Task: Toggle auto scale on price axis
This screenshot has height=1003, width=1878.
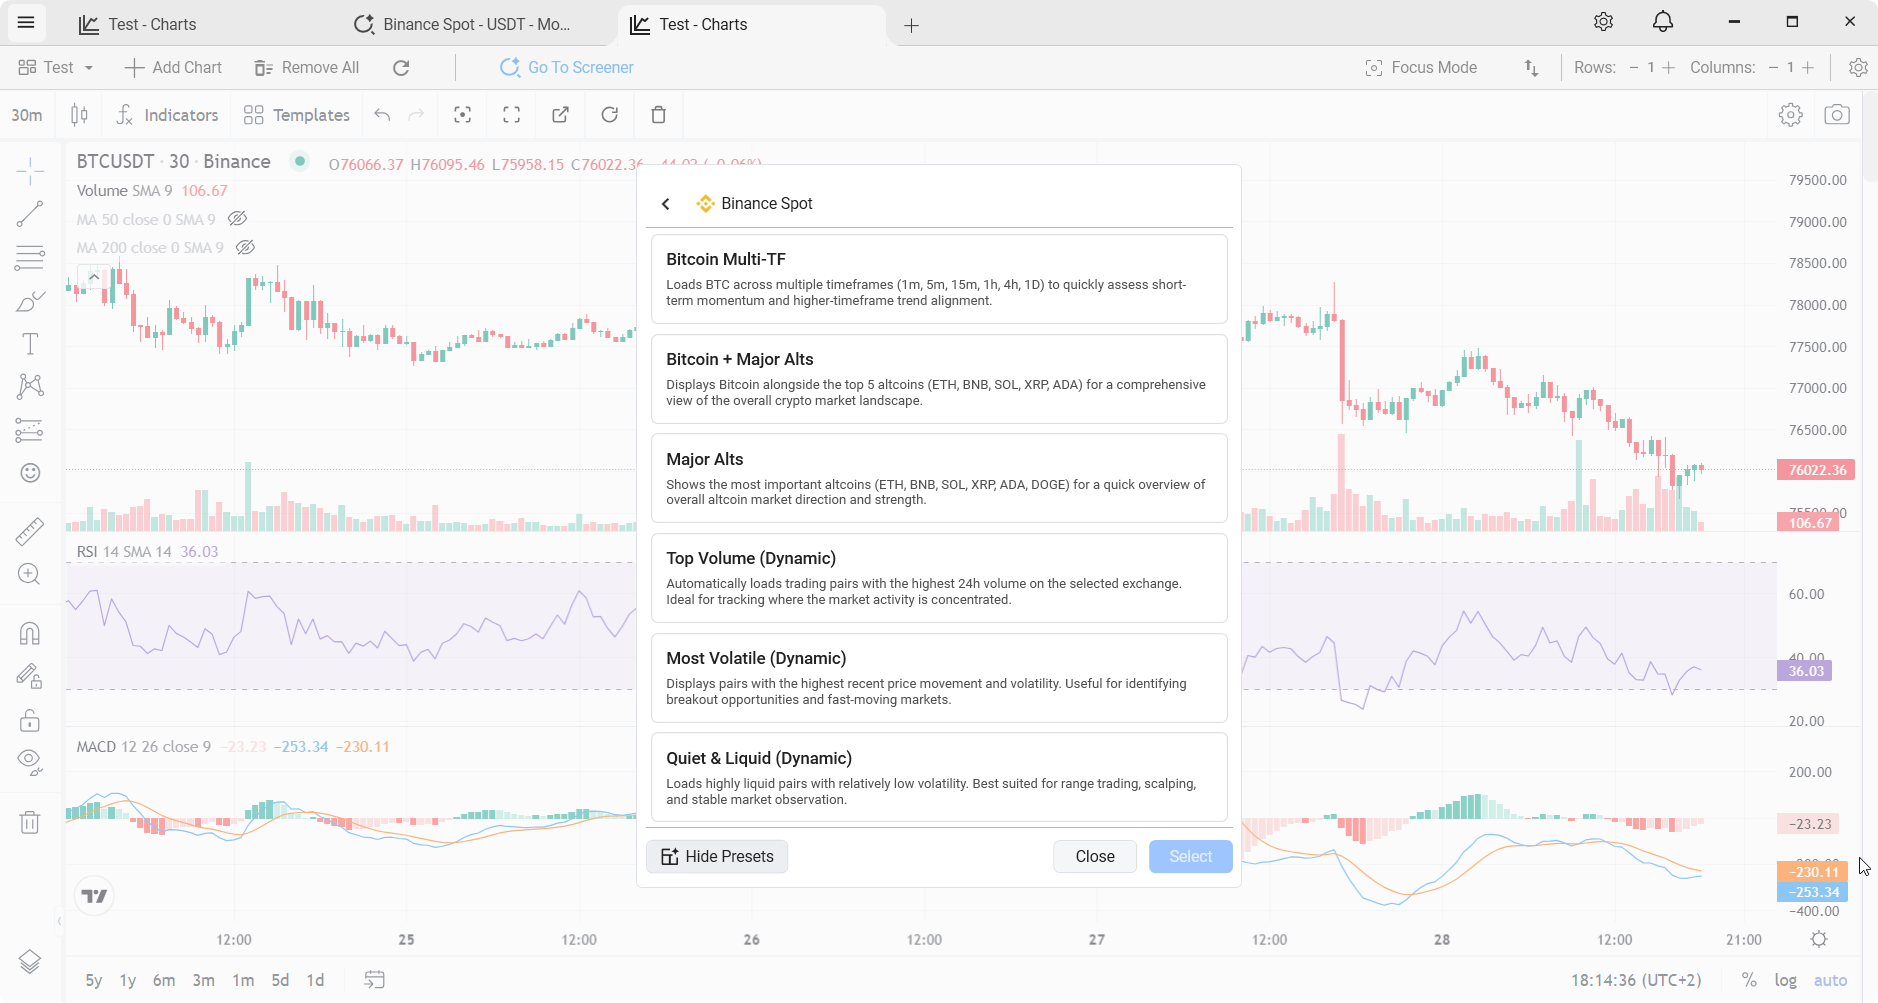Action: (x=1830, y=980)
